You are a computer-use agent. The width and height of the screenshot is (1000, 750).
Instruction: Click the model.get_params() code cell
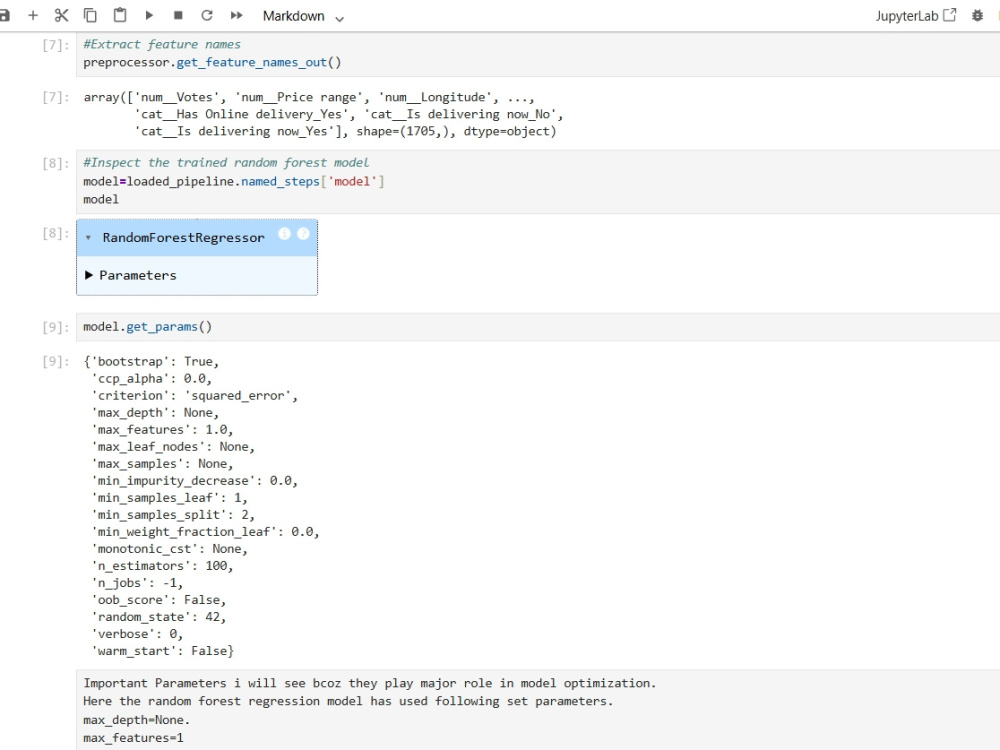(538, 327)
